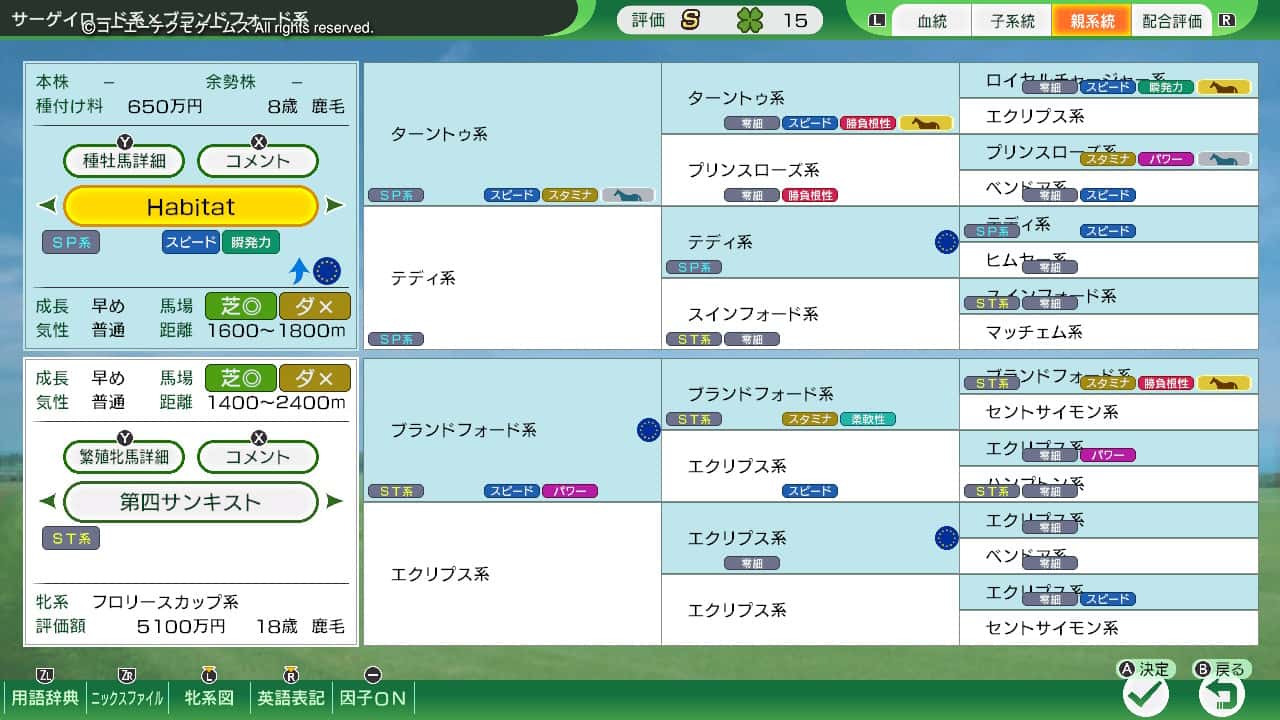Click the blue up arrow beside Habitat
Screen dimensions: 1280x720
tap(299, 270)
